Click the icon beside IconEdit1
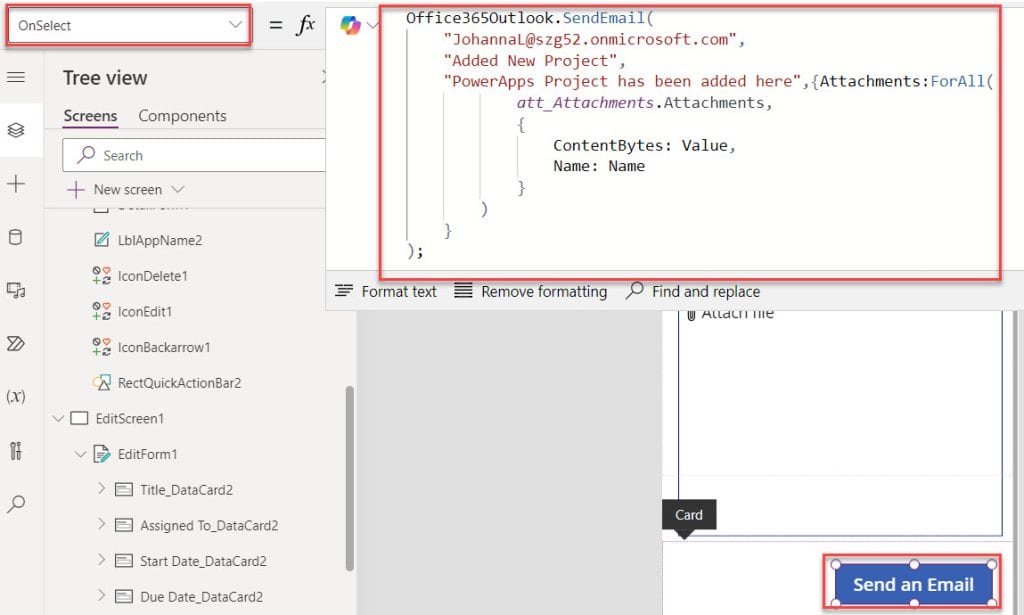This screenshot has height=615, width=1024. pos(101,311)
